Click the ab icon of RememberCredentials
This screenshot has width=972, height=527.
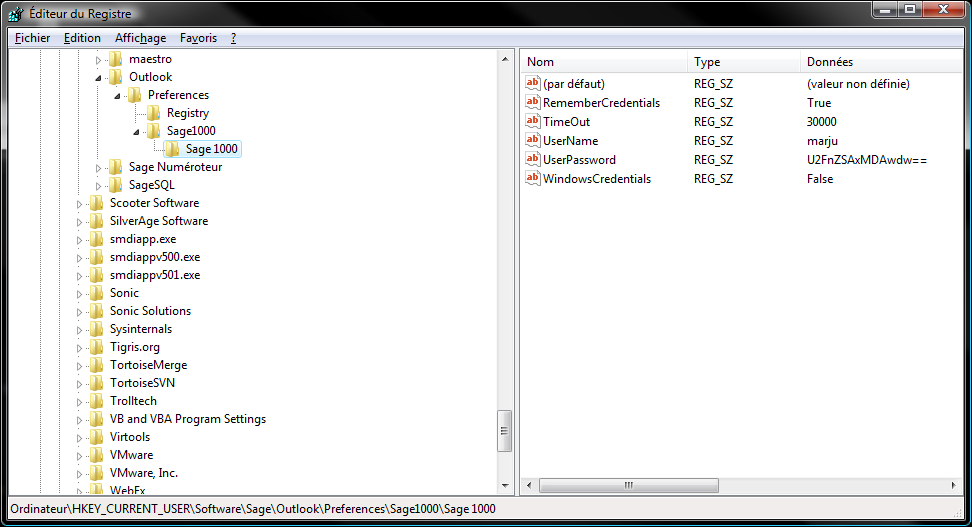click(532, 102)
